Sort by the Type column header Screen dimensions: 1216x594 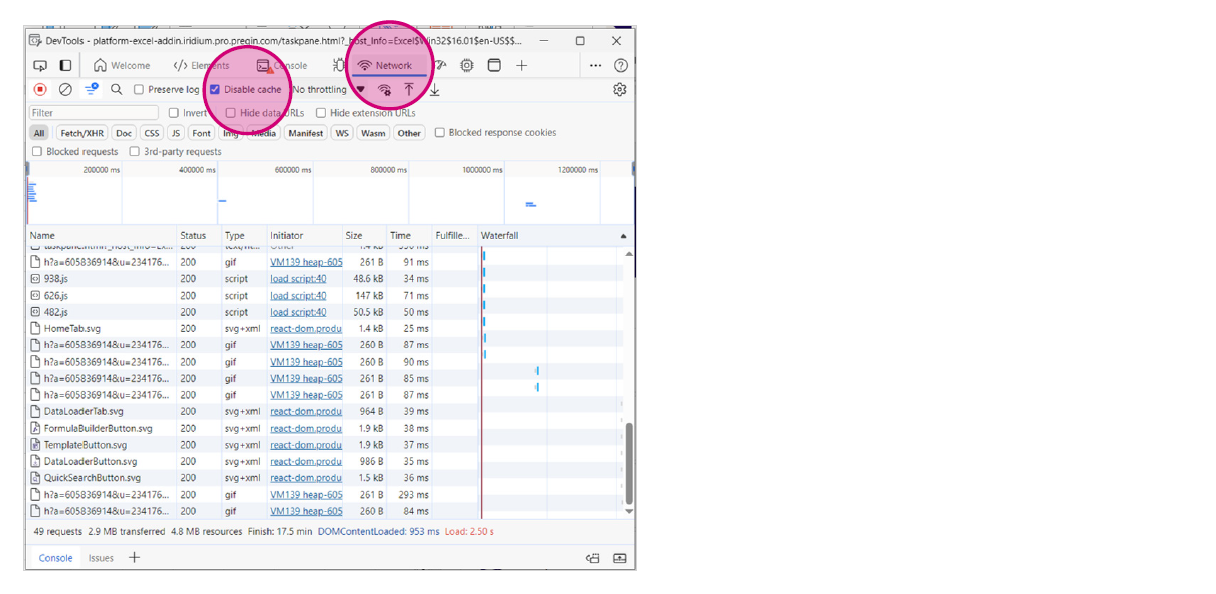(x=243, y=236)
